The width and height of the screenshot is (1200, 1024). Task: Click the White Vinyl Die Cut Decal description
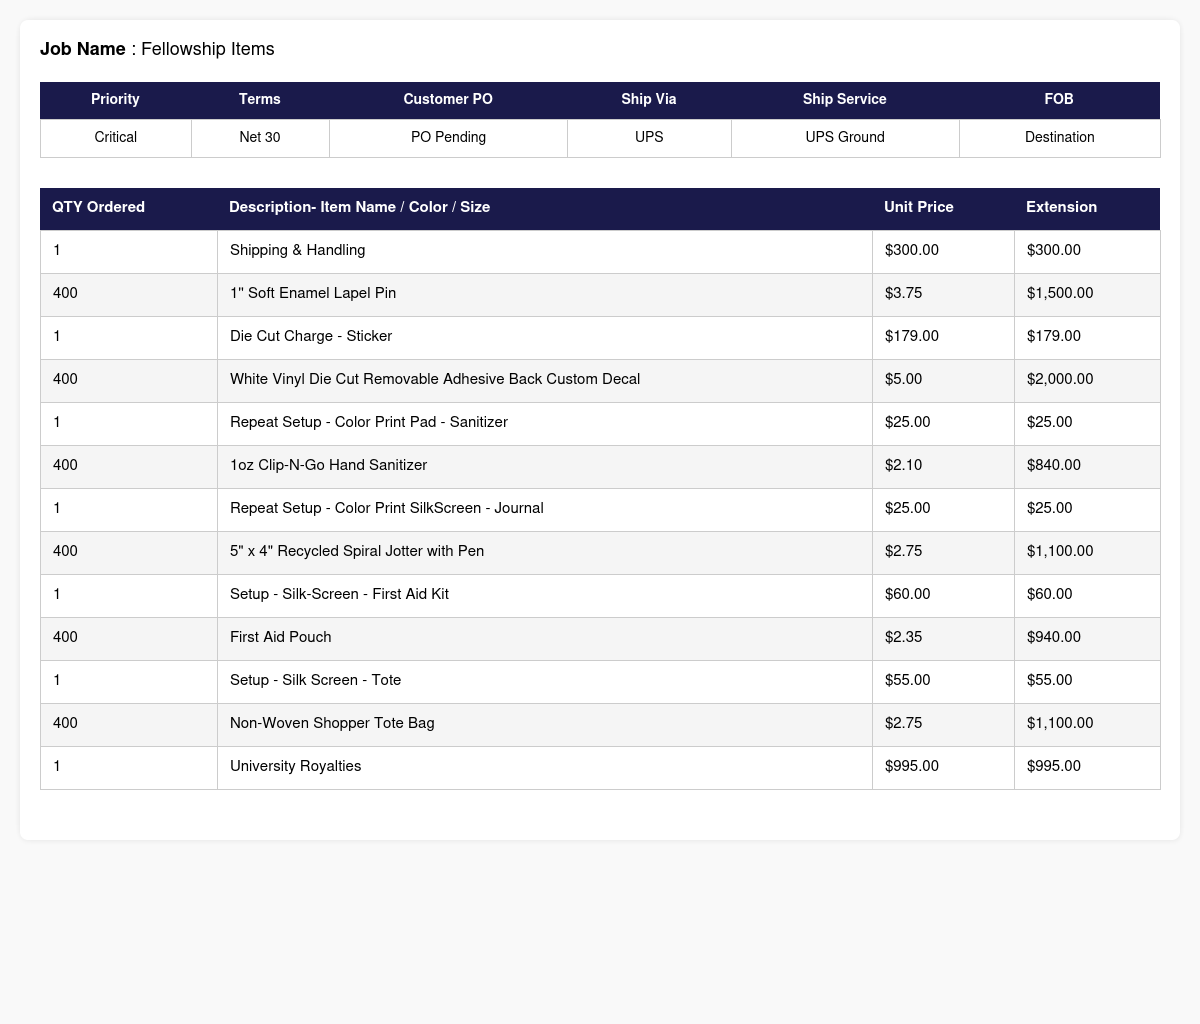tap(435, 379)
